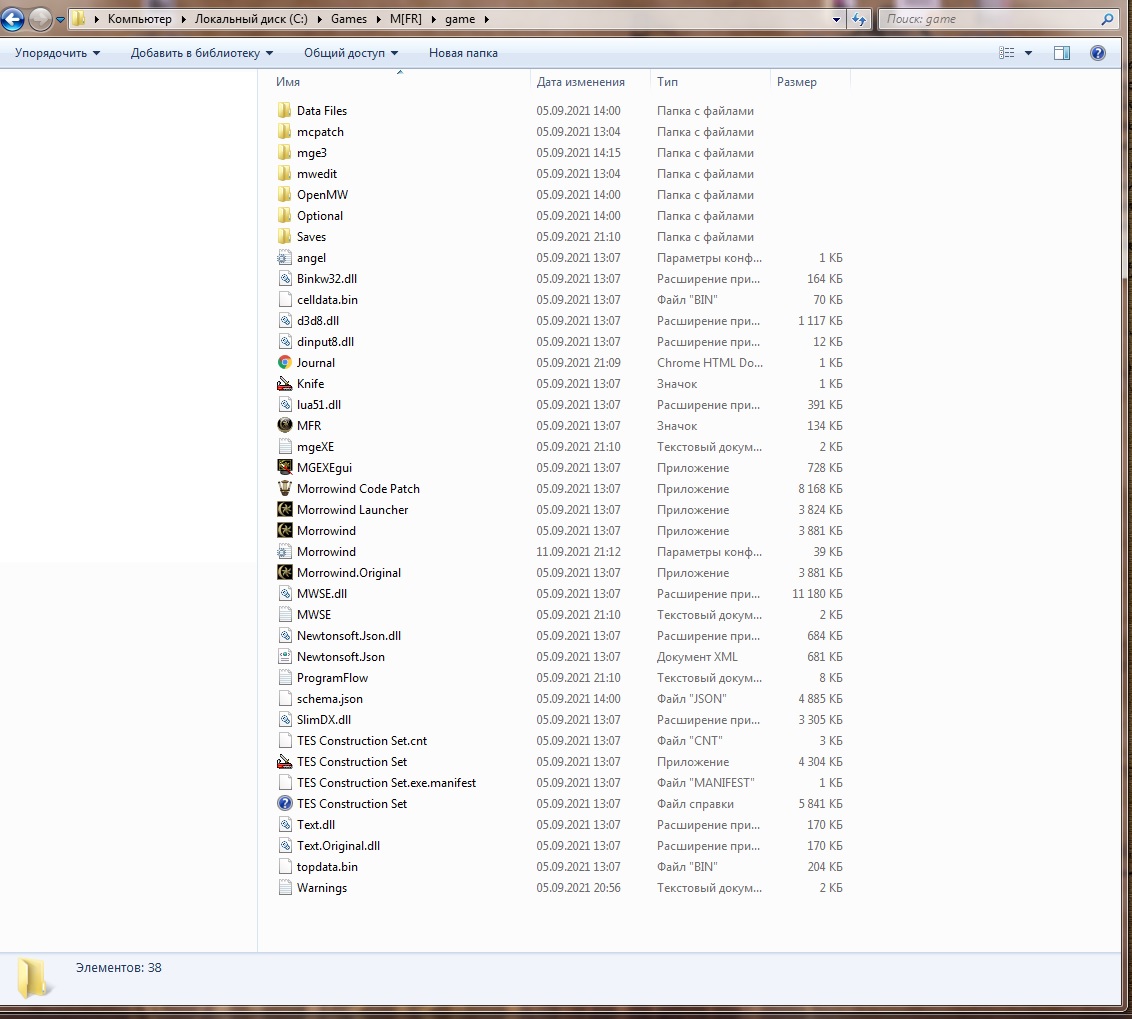The height and width of the screenshot is (1019, 1132).
Task: Select the 'SlimDX.dll' file name
Action: coord(323,719)
